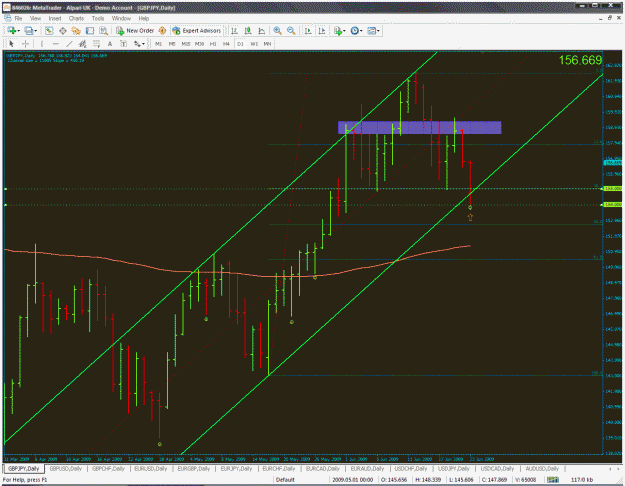Select the M30 timeframe button
Viewport: 625px width, 486px height.
click(x=199, y=44)
